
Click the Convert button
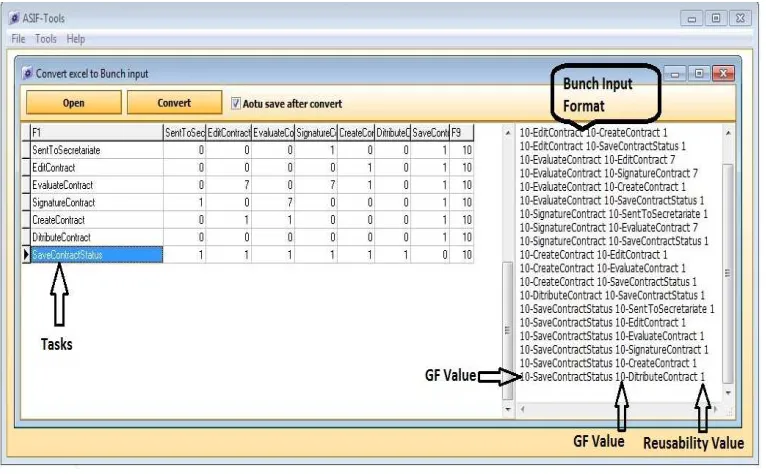[x=174, y=103]
